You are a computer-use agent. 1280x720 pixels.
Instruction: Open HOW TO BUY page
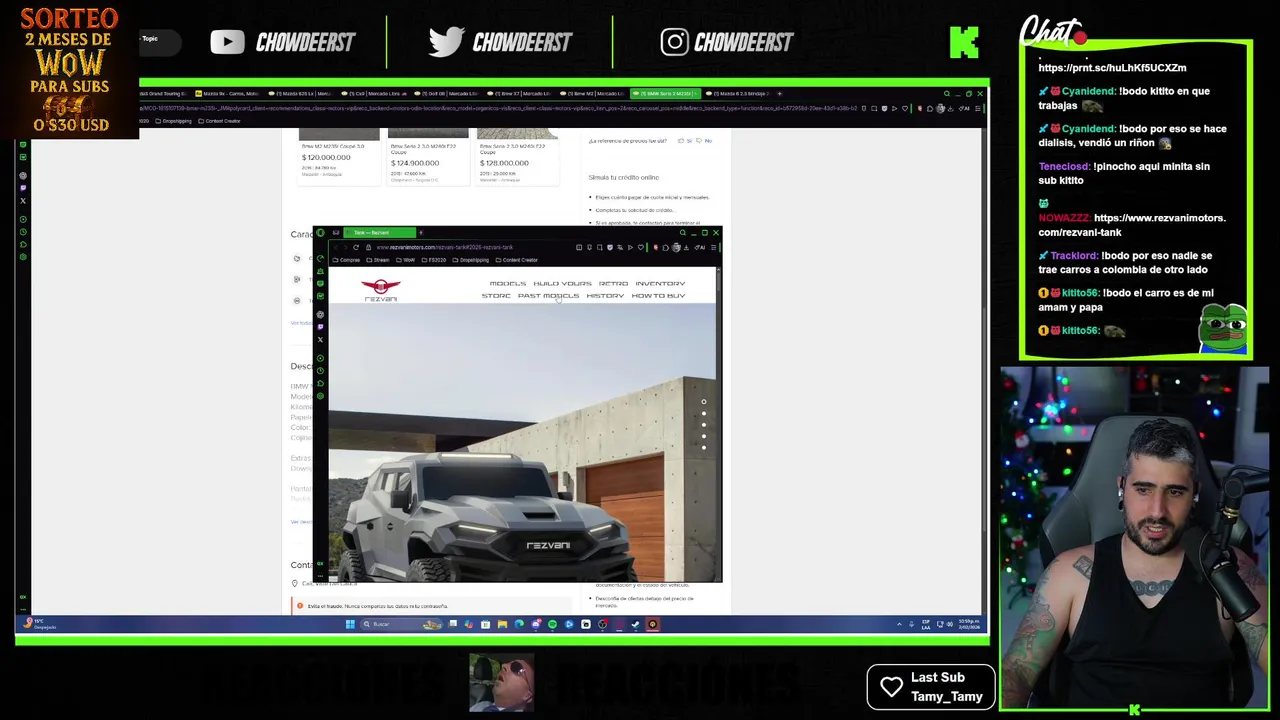pyautogui.click(x=658, y=296)
